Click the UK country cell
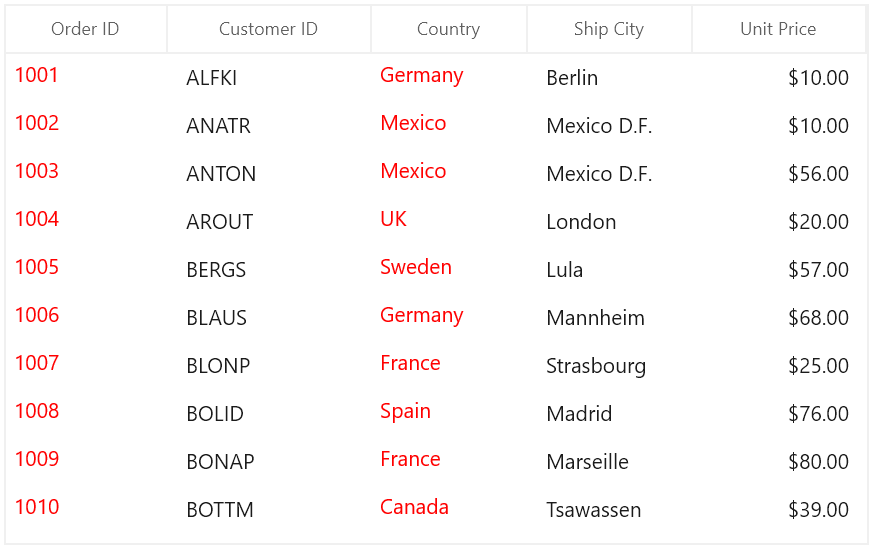This screenshot has width=873, height=549. 449,222
